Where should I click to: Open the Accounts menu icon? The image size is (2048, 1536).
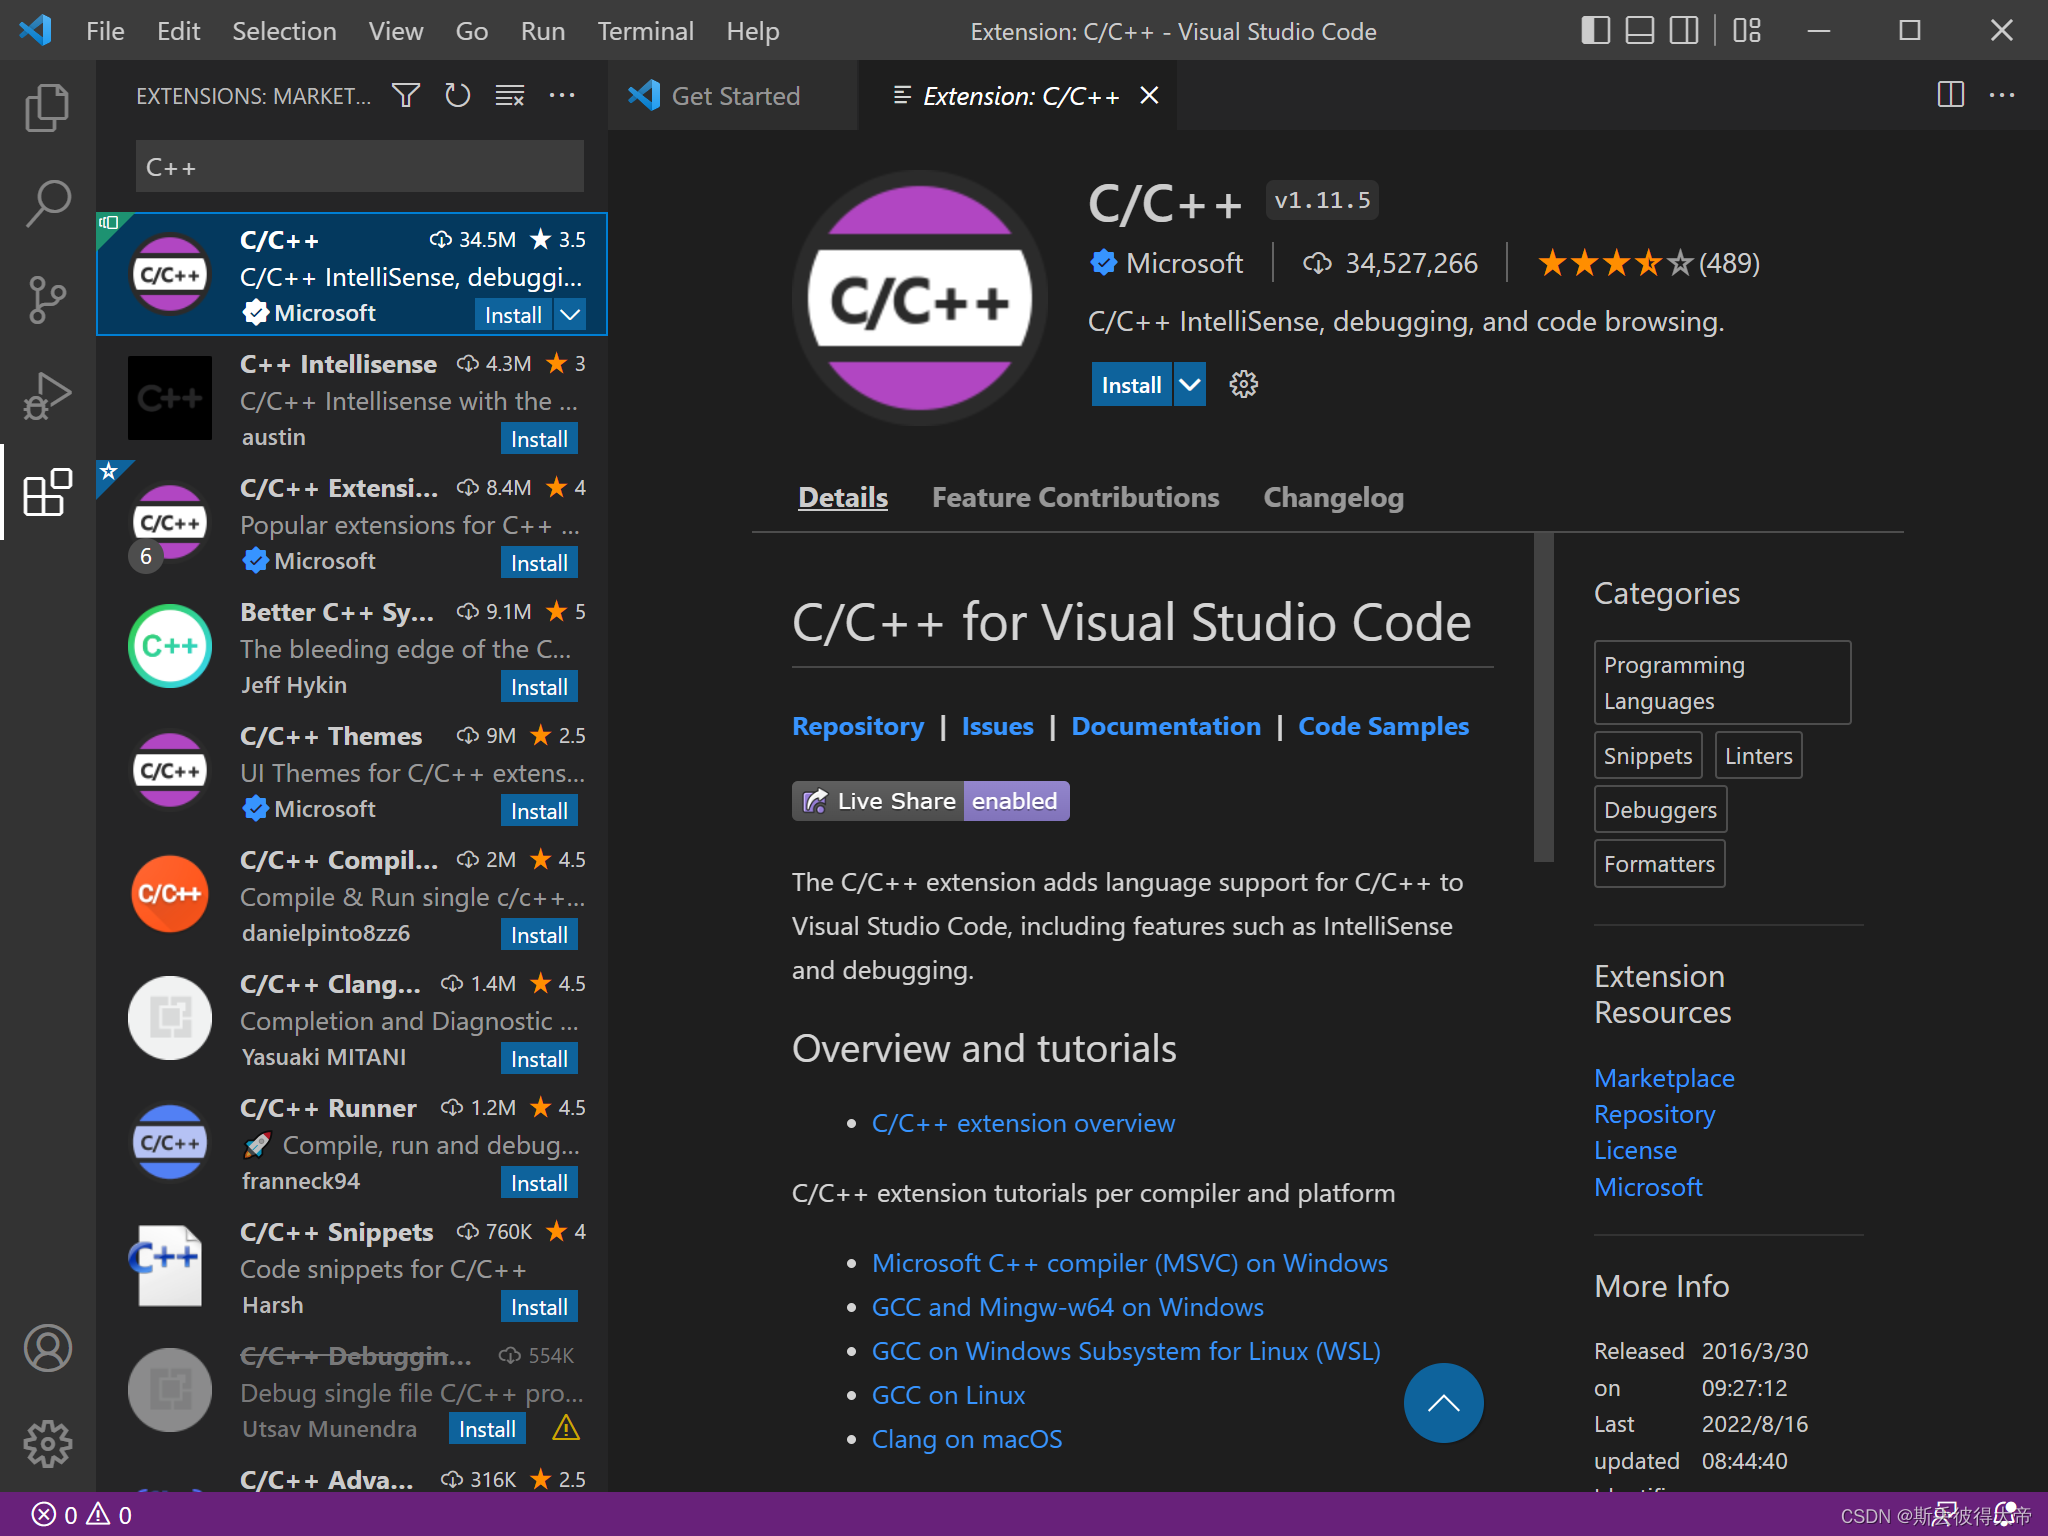point(47,1348)
